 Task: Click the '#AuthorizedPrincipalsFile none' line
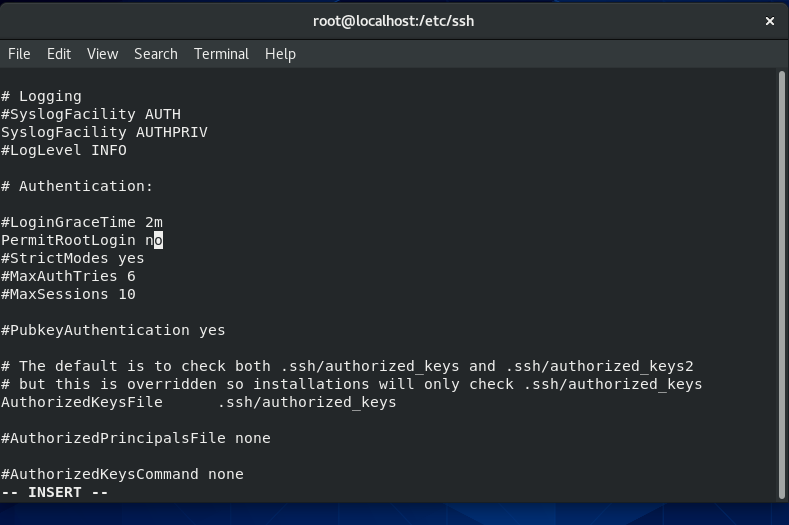[x=136, y=438]
